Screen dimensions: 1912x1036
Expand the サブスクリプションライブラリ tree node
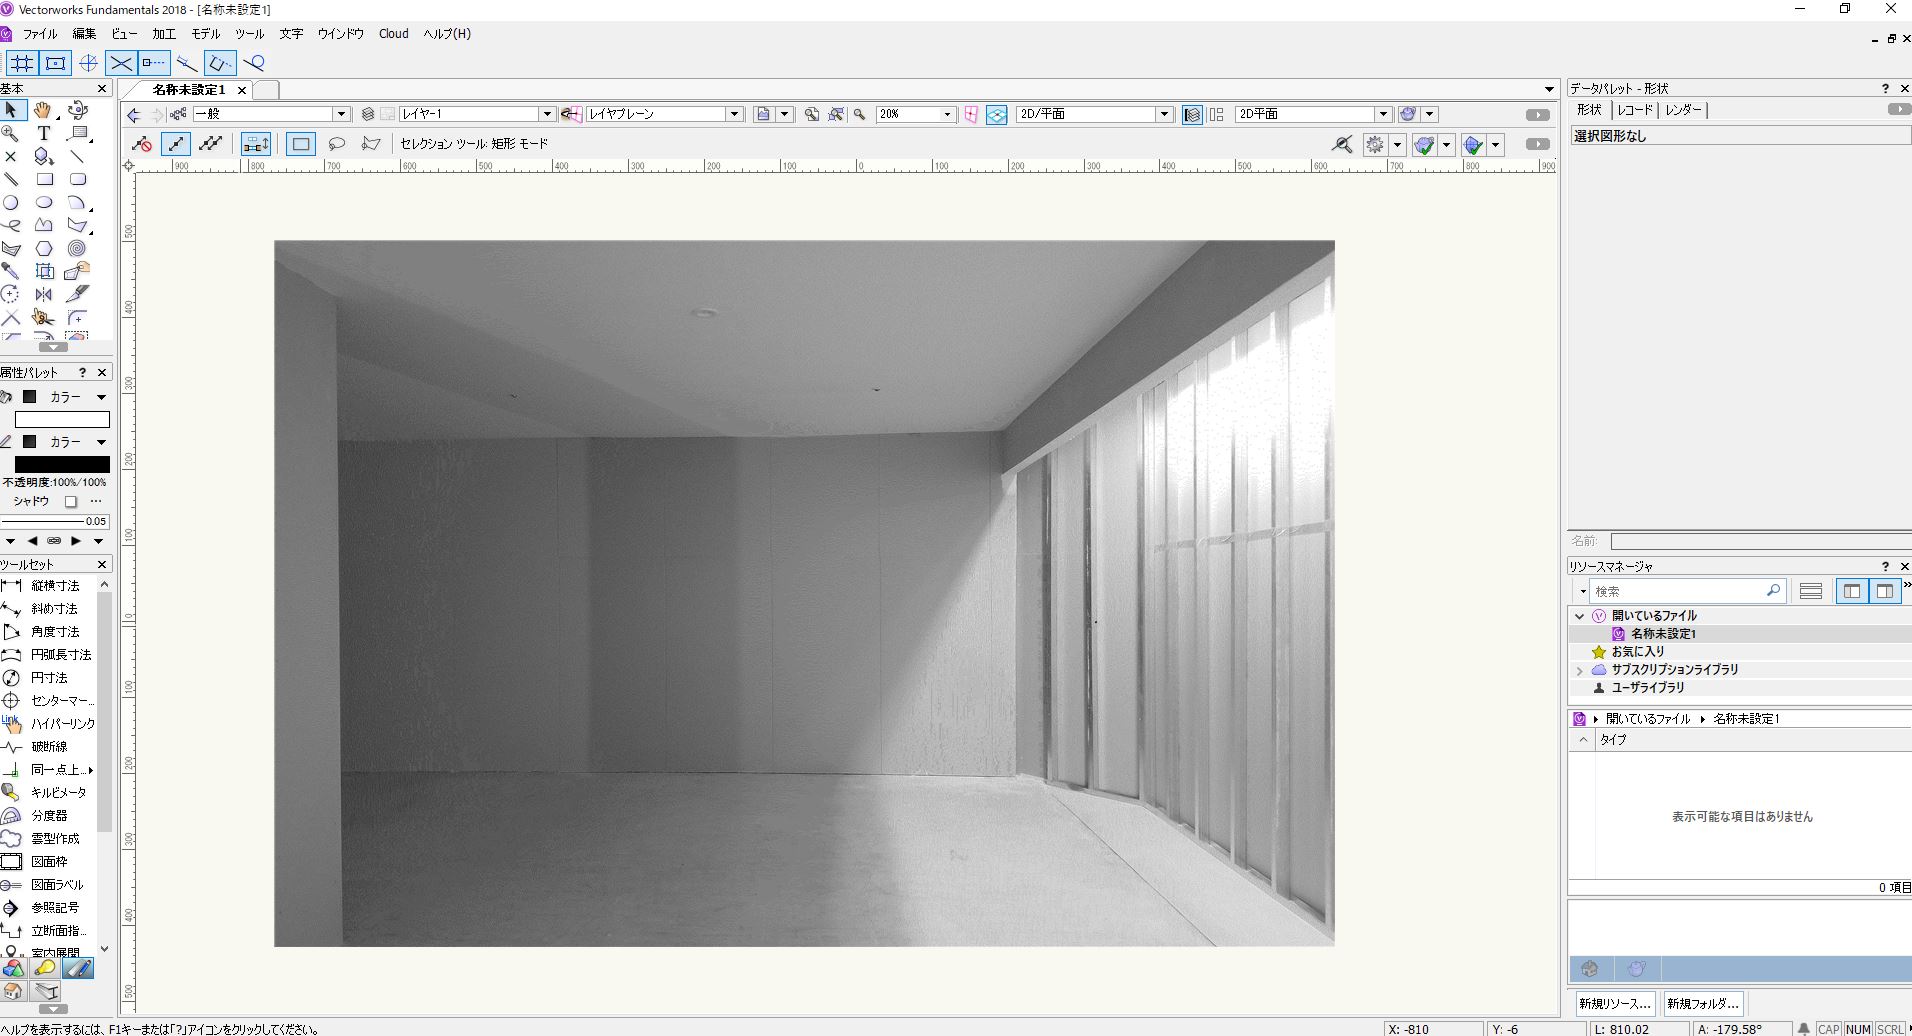pos(1580,670)
